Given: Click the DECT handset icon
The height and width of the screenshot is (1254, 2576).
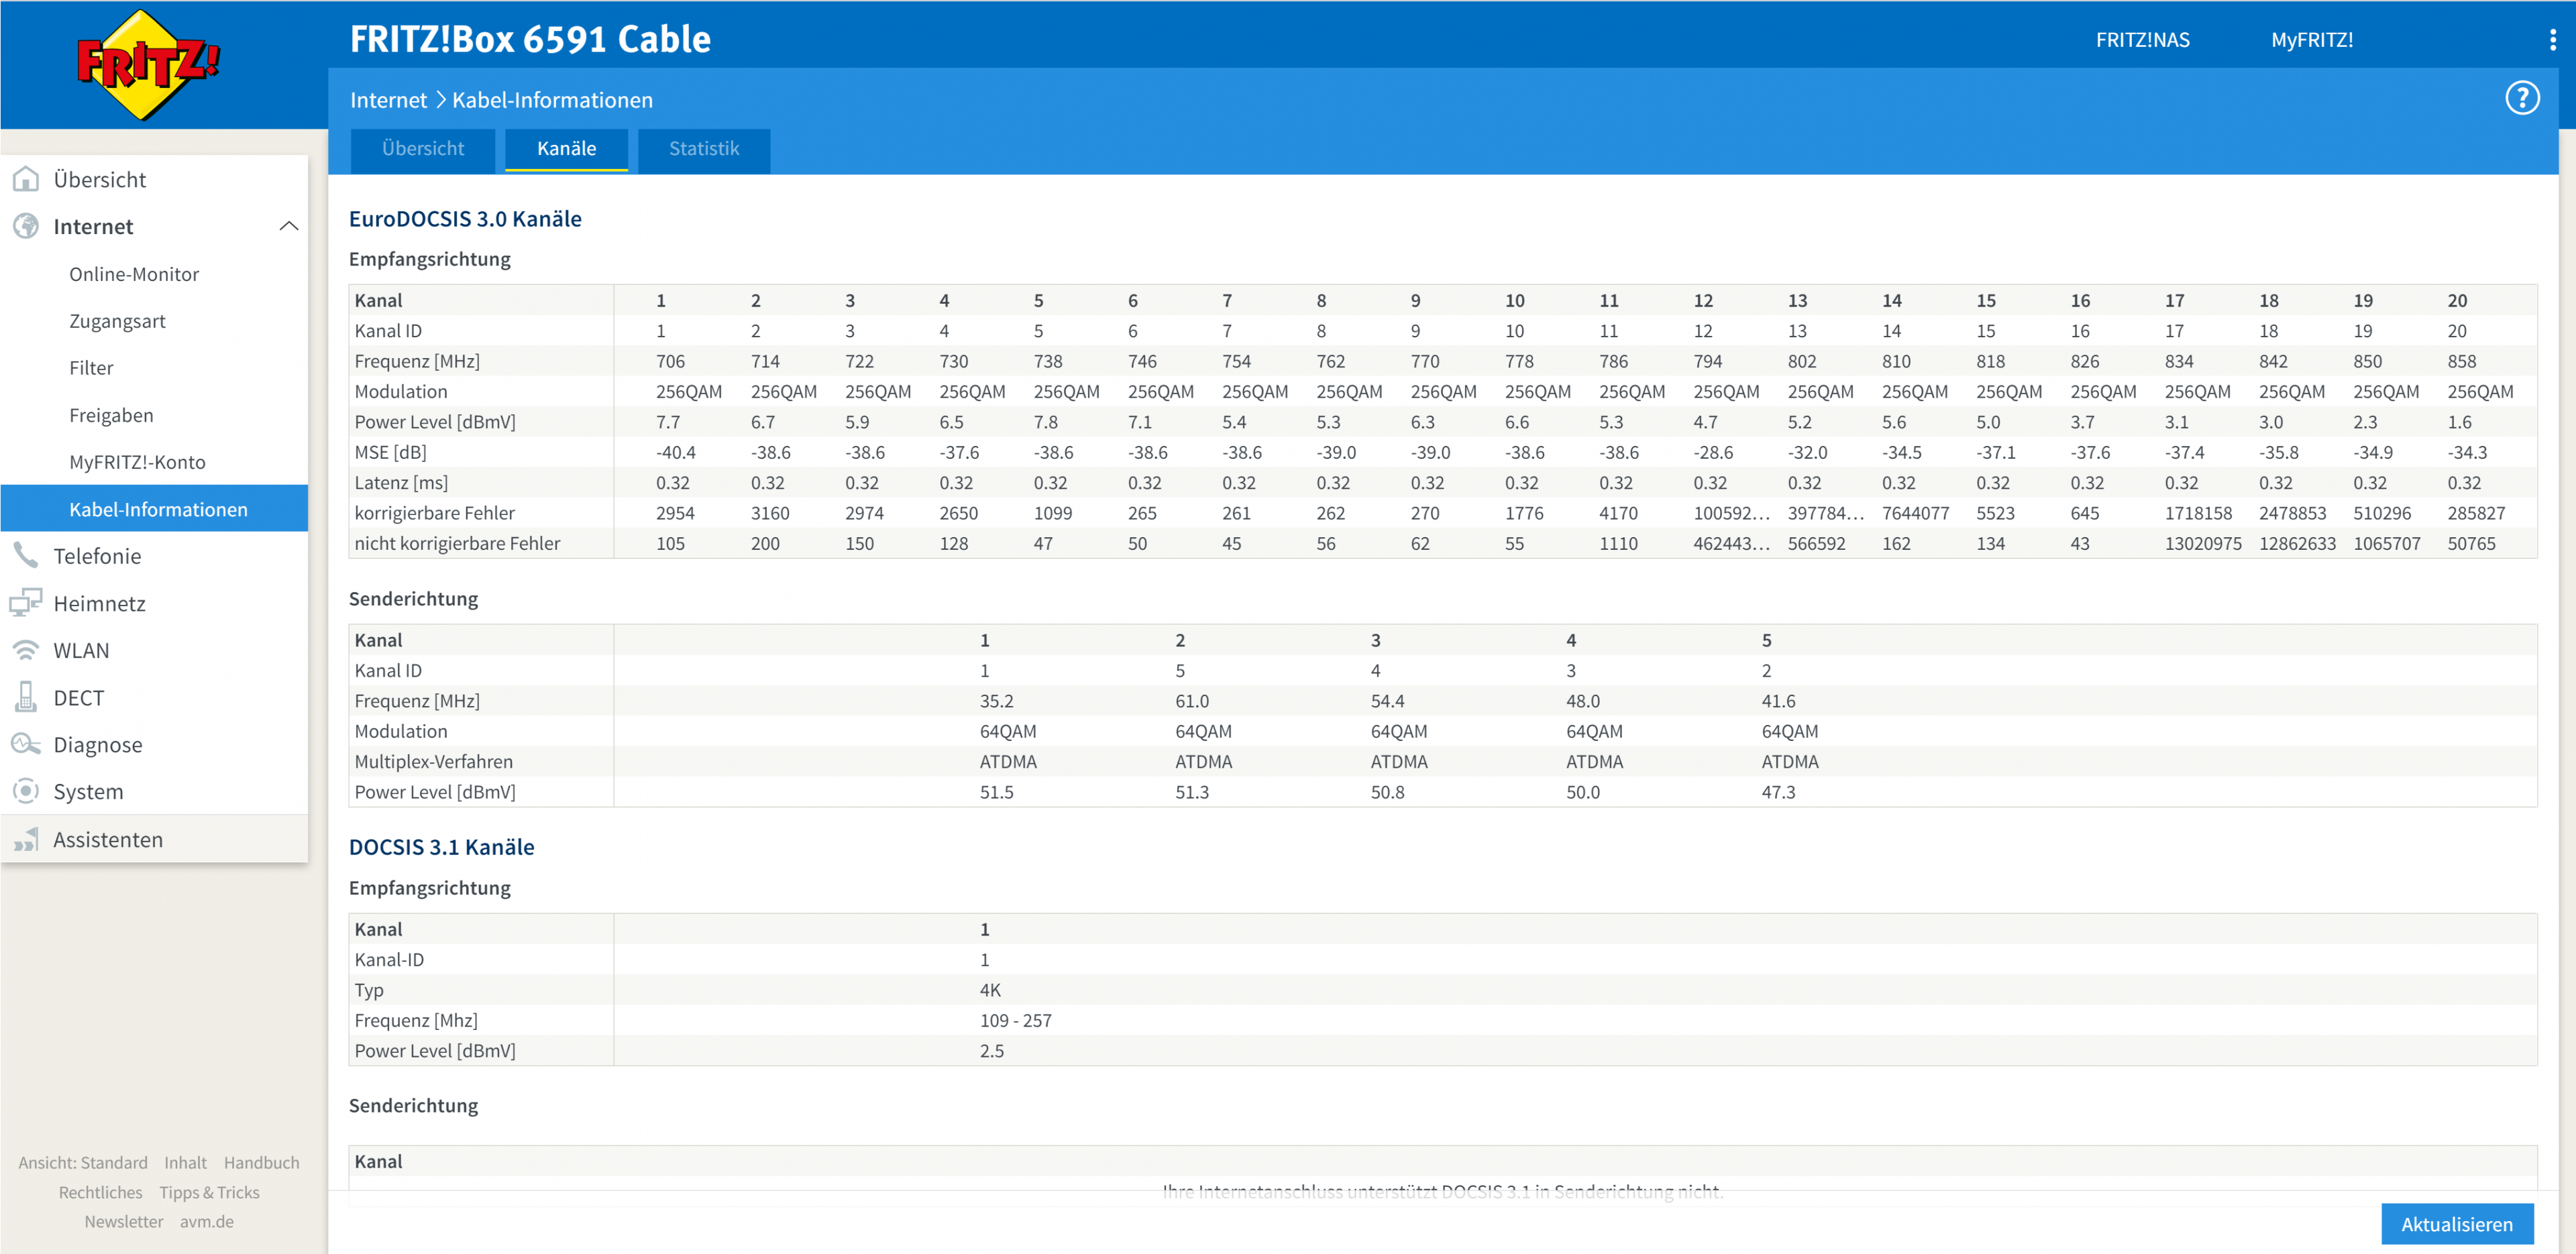Looking at the screenshot, I should (x=26, y=697).
